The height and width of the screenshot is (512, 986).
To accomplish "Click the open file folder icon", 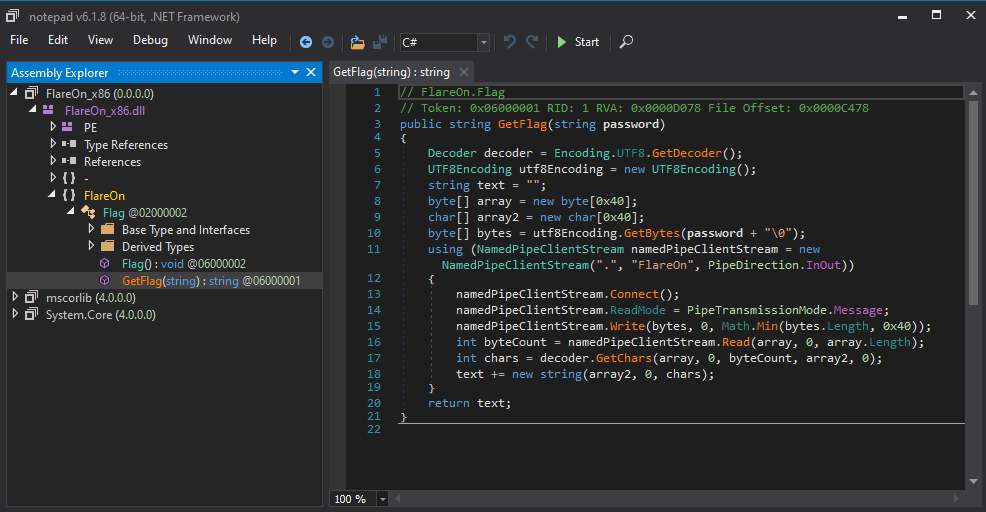I will coord(357,42).
